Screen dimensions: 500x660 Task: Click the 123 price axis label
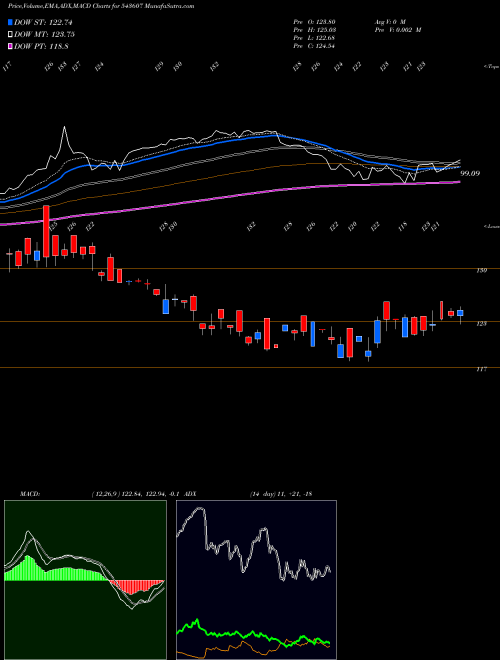coord(482,324)
